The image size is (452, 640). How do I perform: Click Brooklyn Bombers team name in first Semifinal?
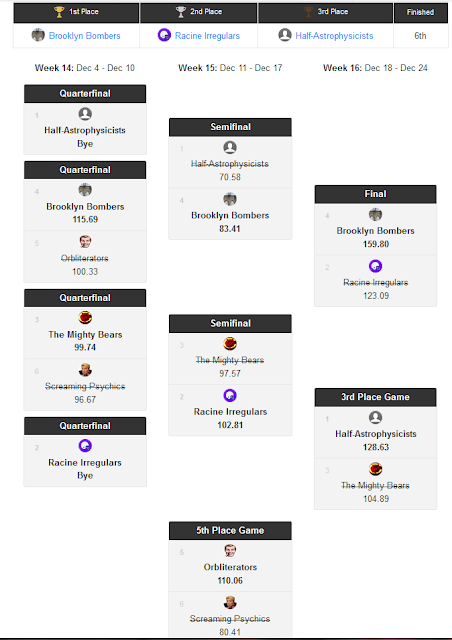click(230, 216)
